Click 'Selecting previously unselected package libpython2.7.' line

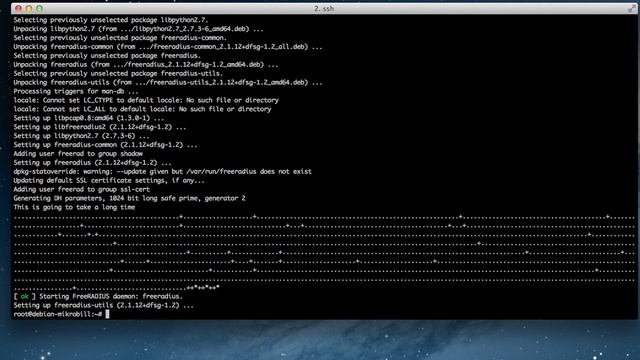click(111, 20)
